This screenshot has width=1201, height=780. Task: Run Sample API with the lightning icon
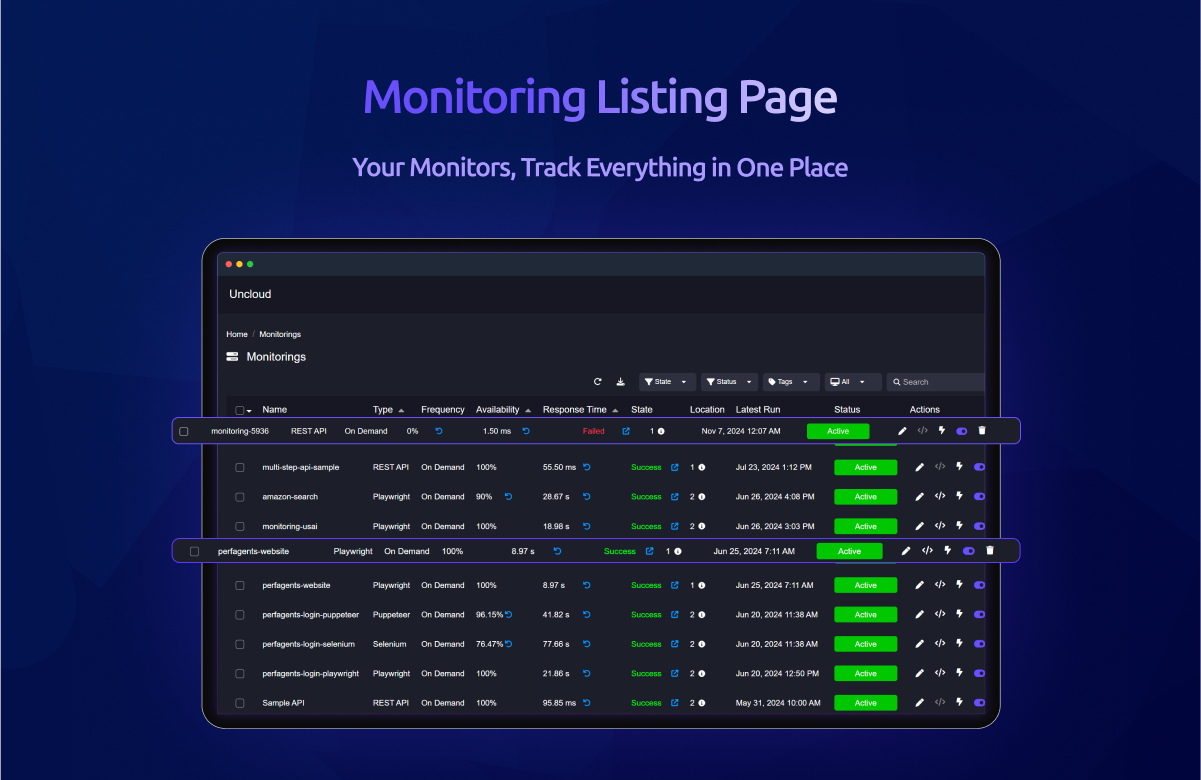(x=959, y=703)
